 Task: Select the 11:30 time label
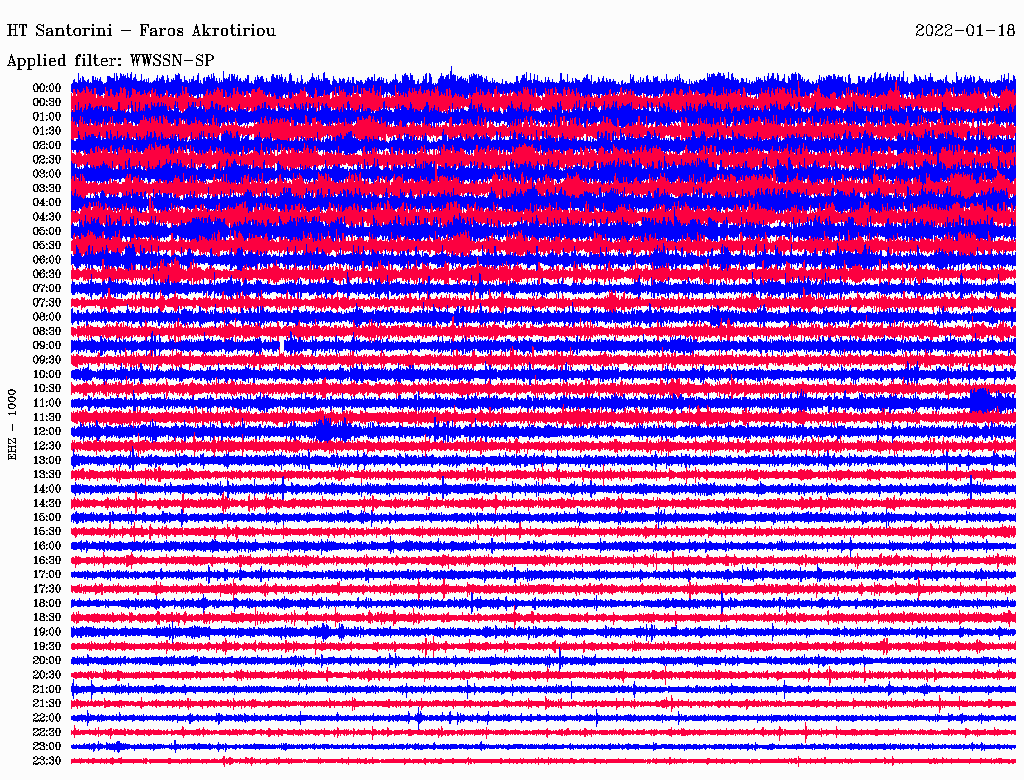tap(47, 417)
